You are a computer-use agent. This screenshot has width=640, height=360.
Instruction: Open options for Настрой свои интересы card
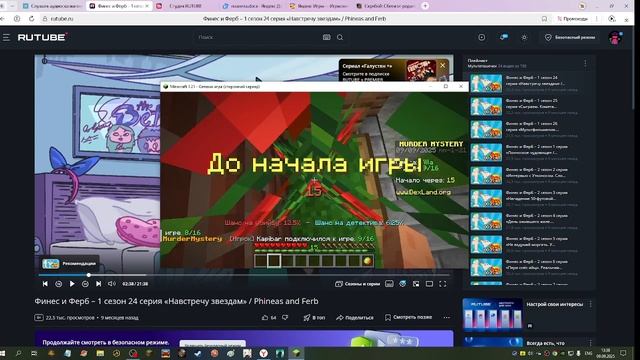591,304
